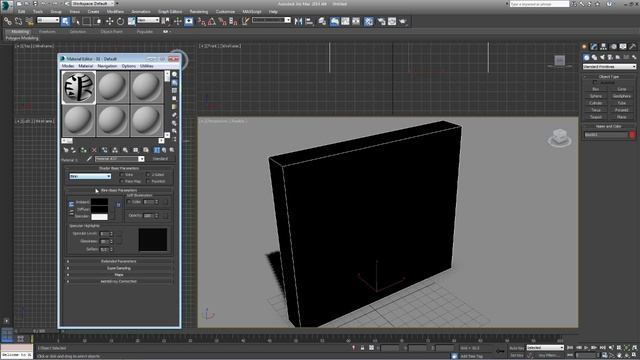Switch to the Freeform ribbon tab
This screenshot has width=640, height=360.
[x=47, y=31]
